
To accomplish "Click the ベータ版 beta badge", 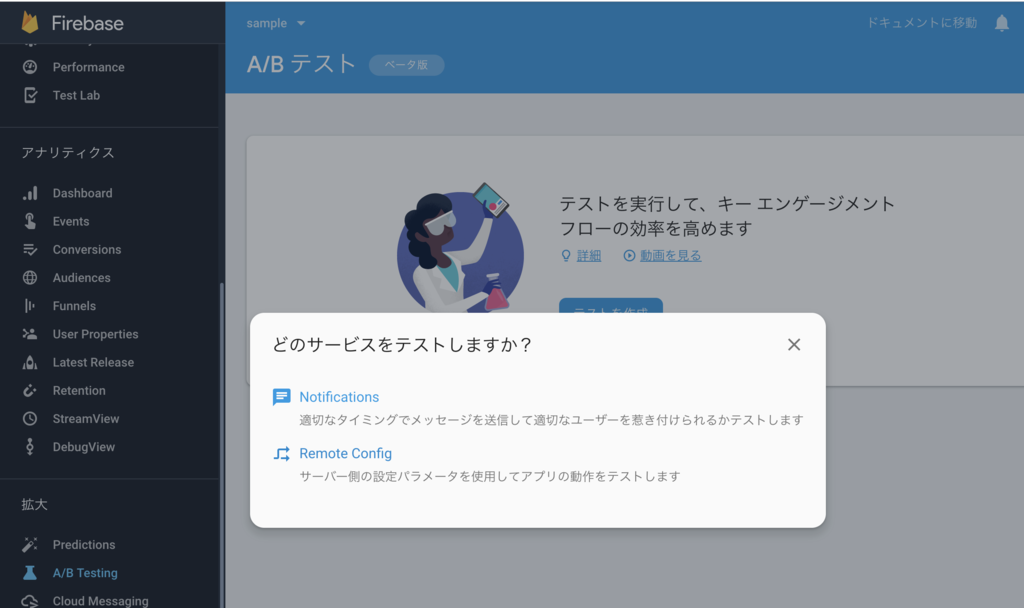I will point(406,65).
